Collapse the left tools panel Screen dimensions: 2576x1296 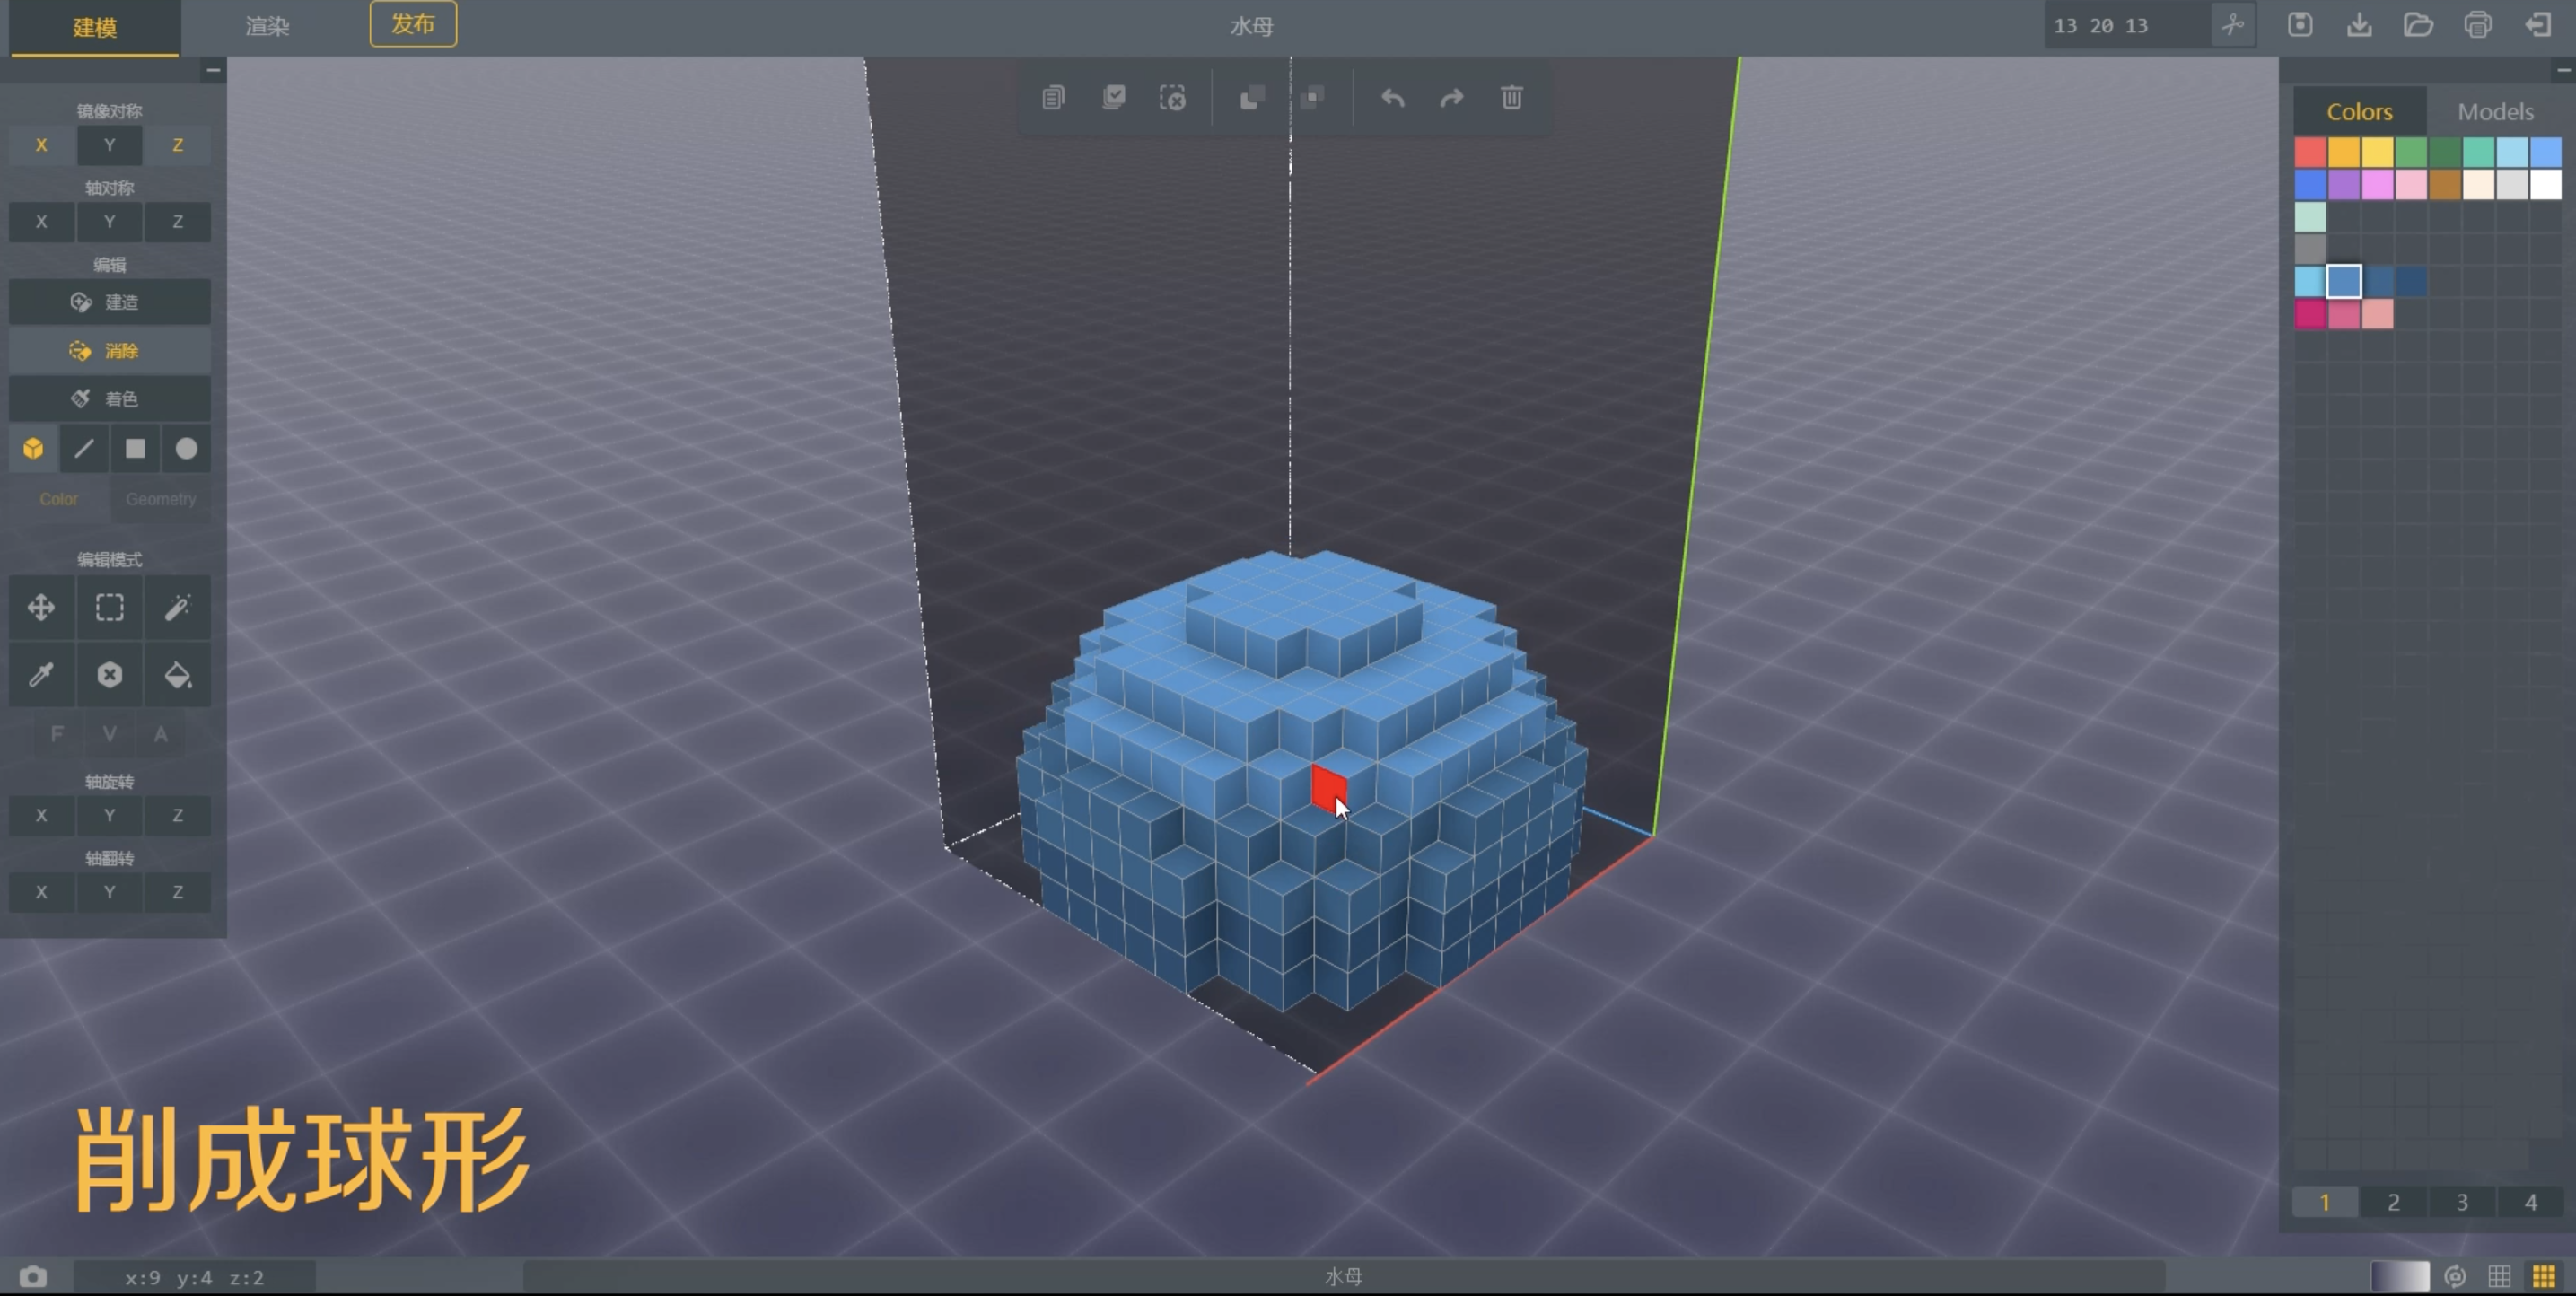pos(213,70)
